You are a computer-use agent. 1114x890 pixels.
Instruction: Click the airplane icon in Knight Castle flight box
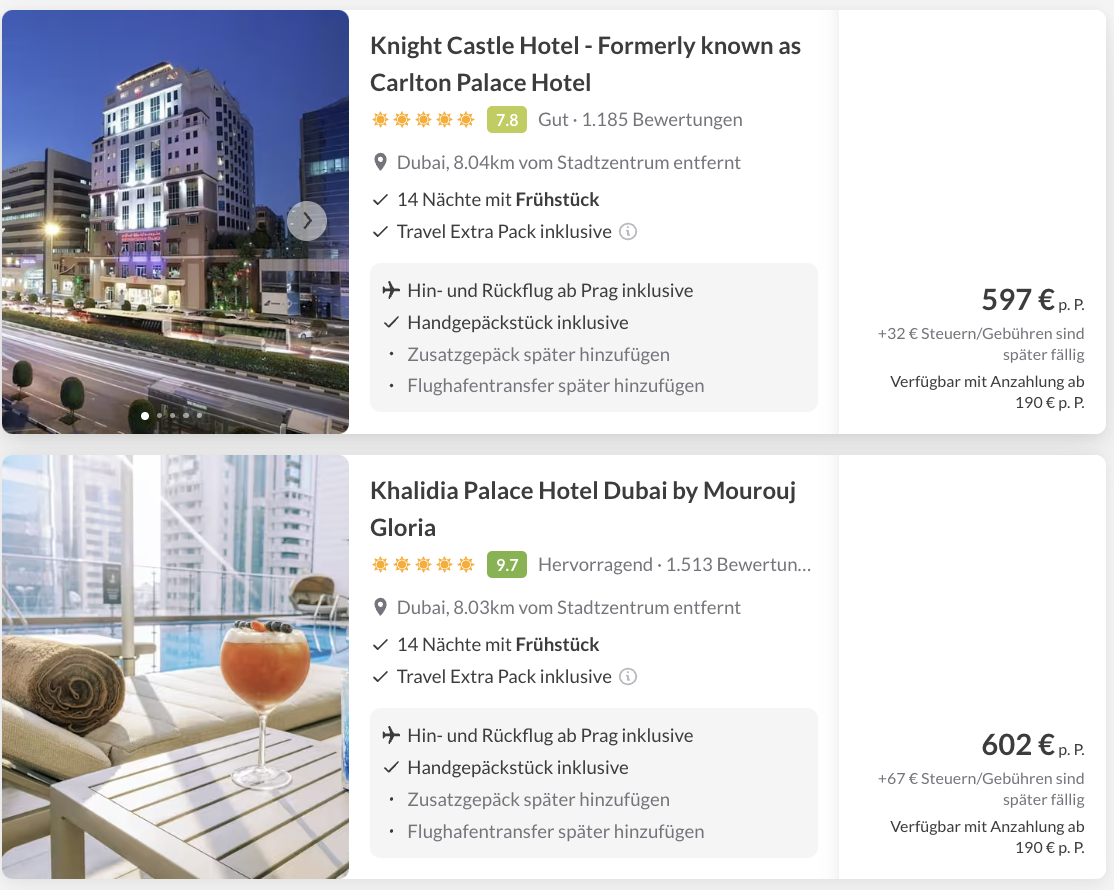tap(391, 290)
